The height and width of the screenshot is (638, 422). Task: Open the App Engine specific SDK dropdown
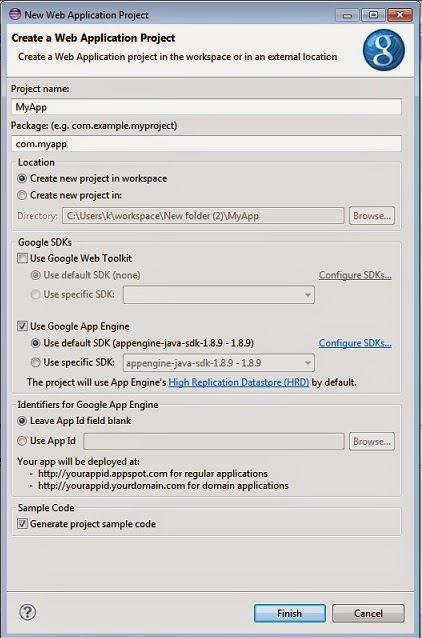pyautogui.click(x=219, y=363)
